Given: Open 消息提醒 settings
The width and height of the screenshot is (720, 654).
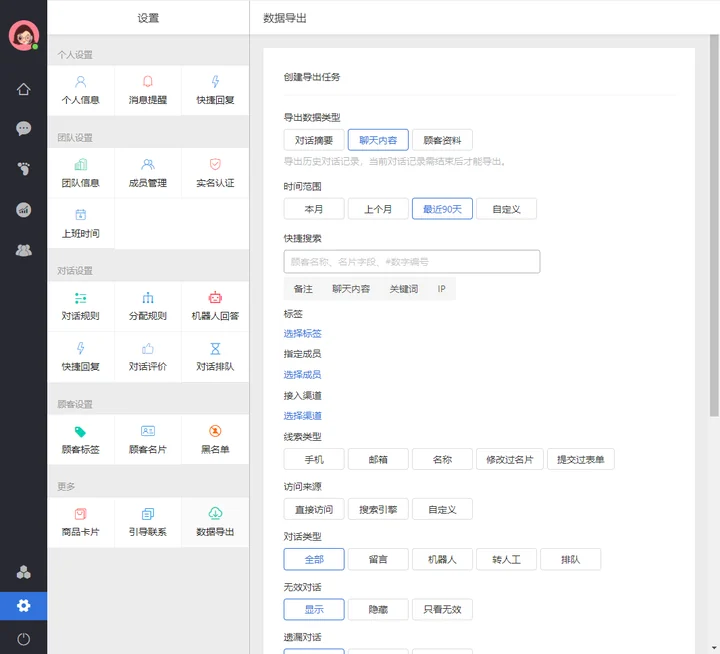Looking at the screenshot, I should 148,90.
